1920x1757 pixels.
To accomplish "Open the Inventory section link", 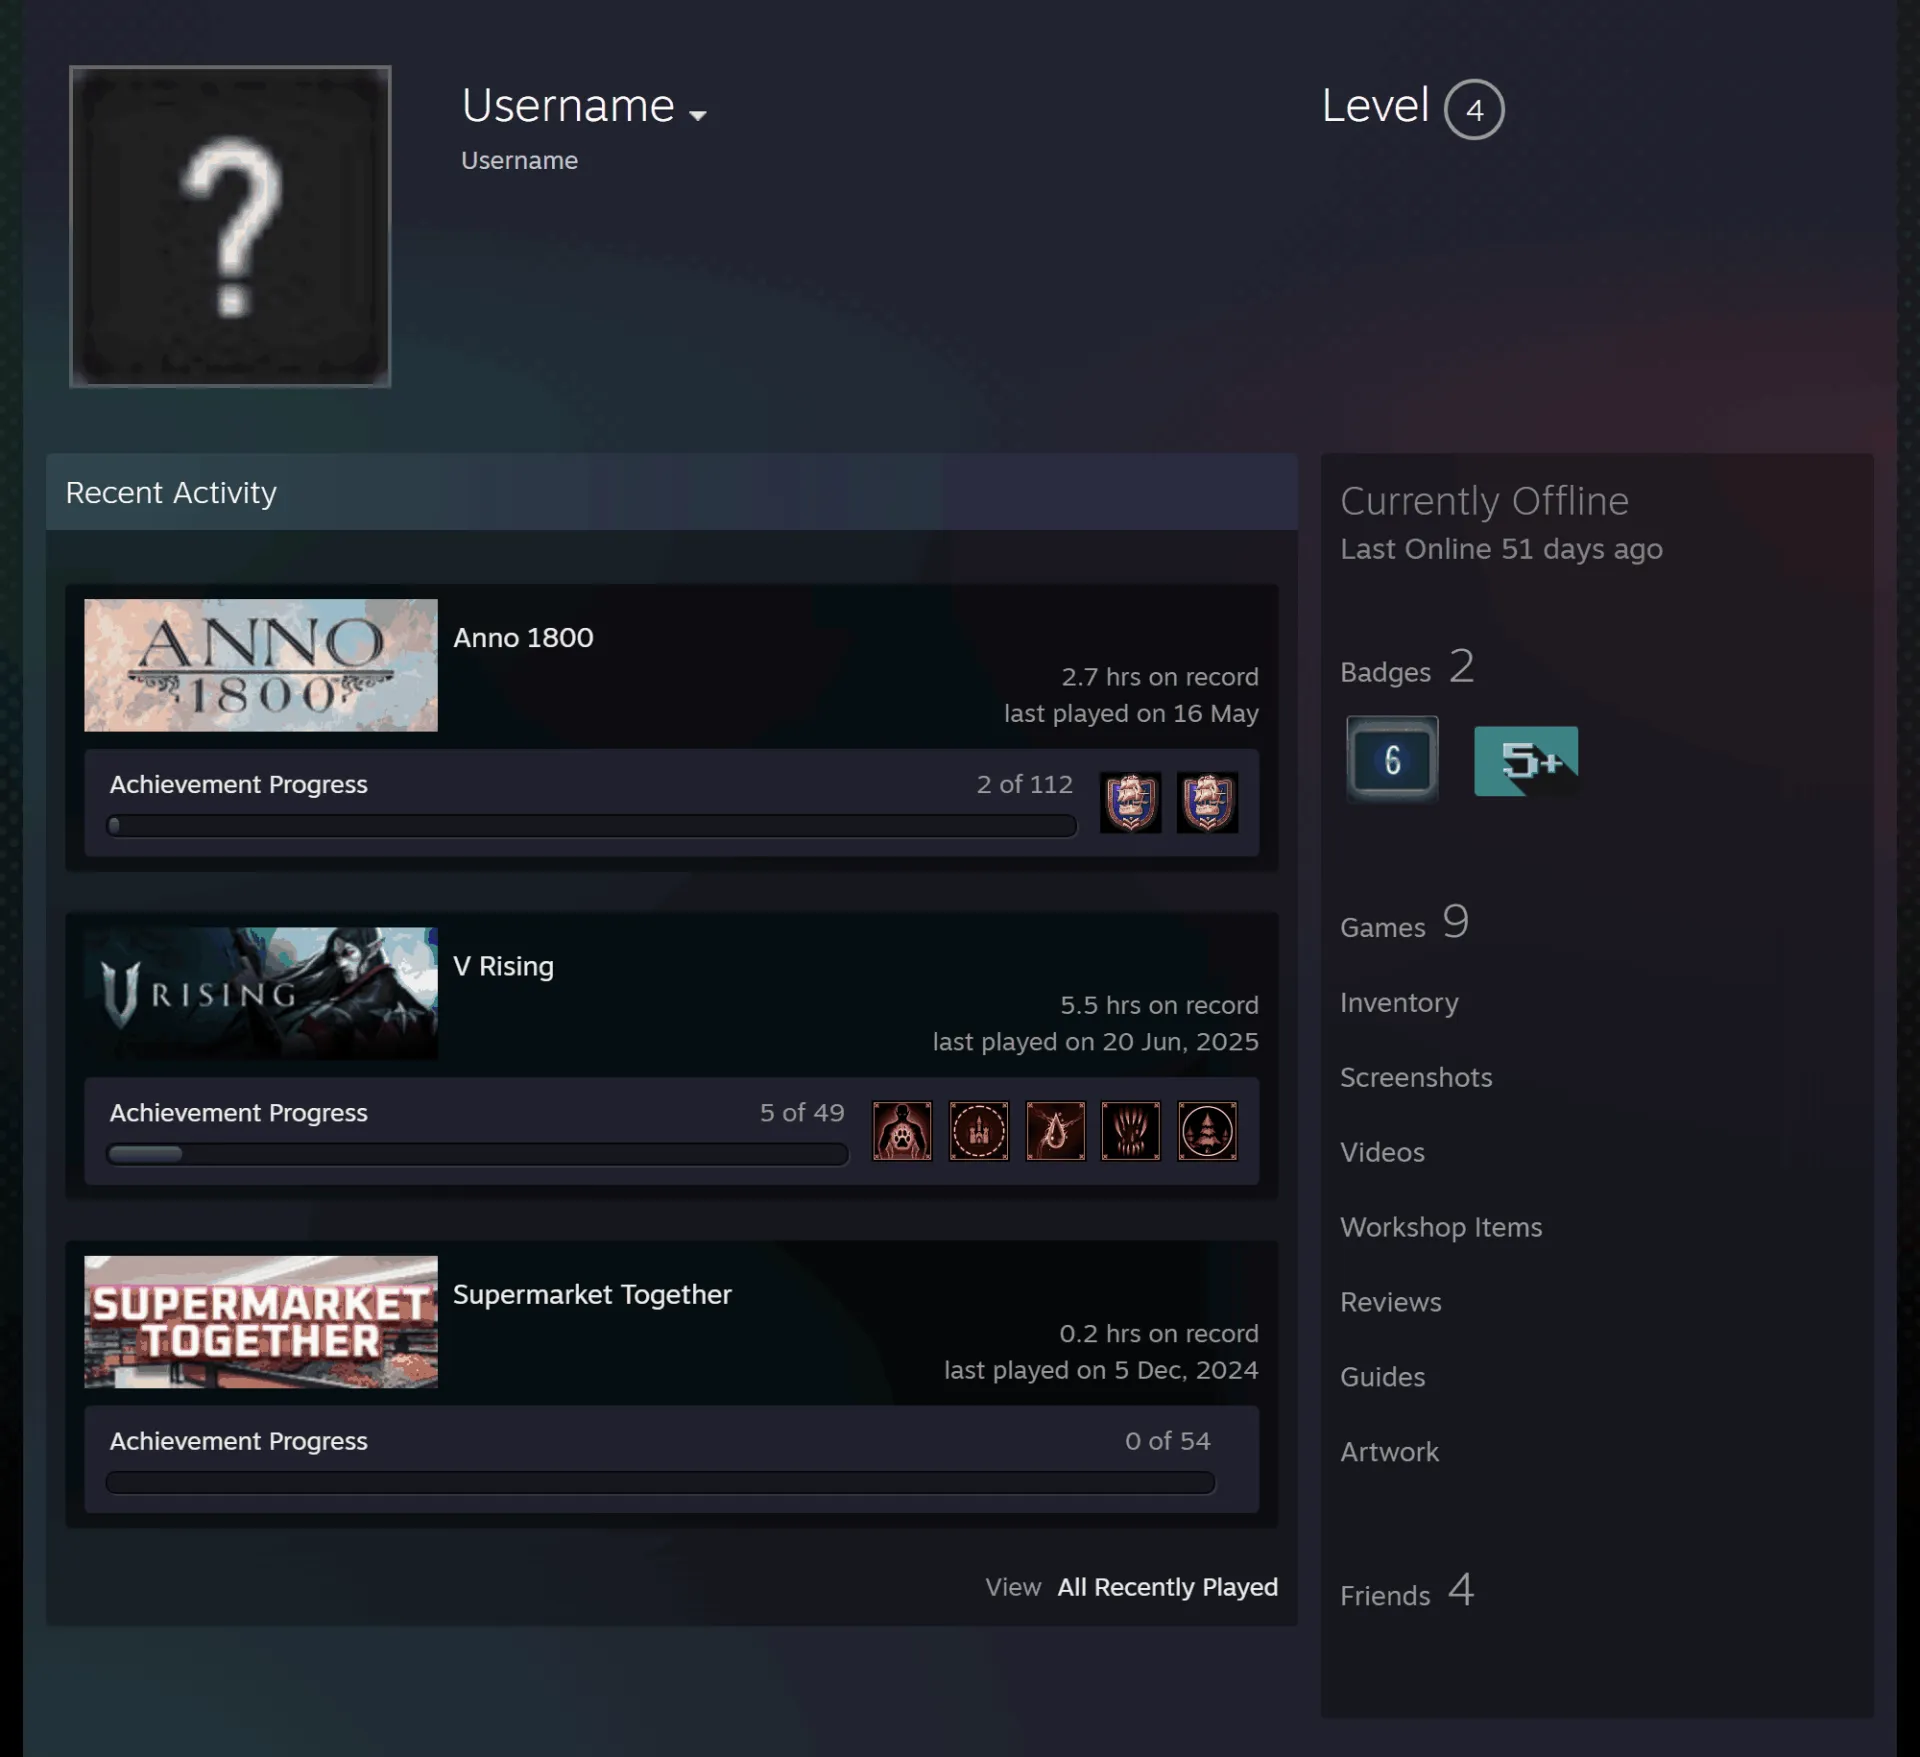I will coord(1399,1002).
